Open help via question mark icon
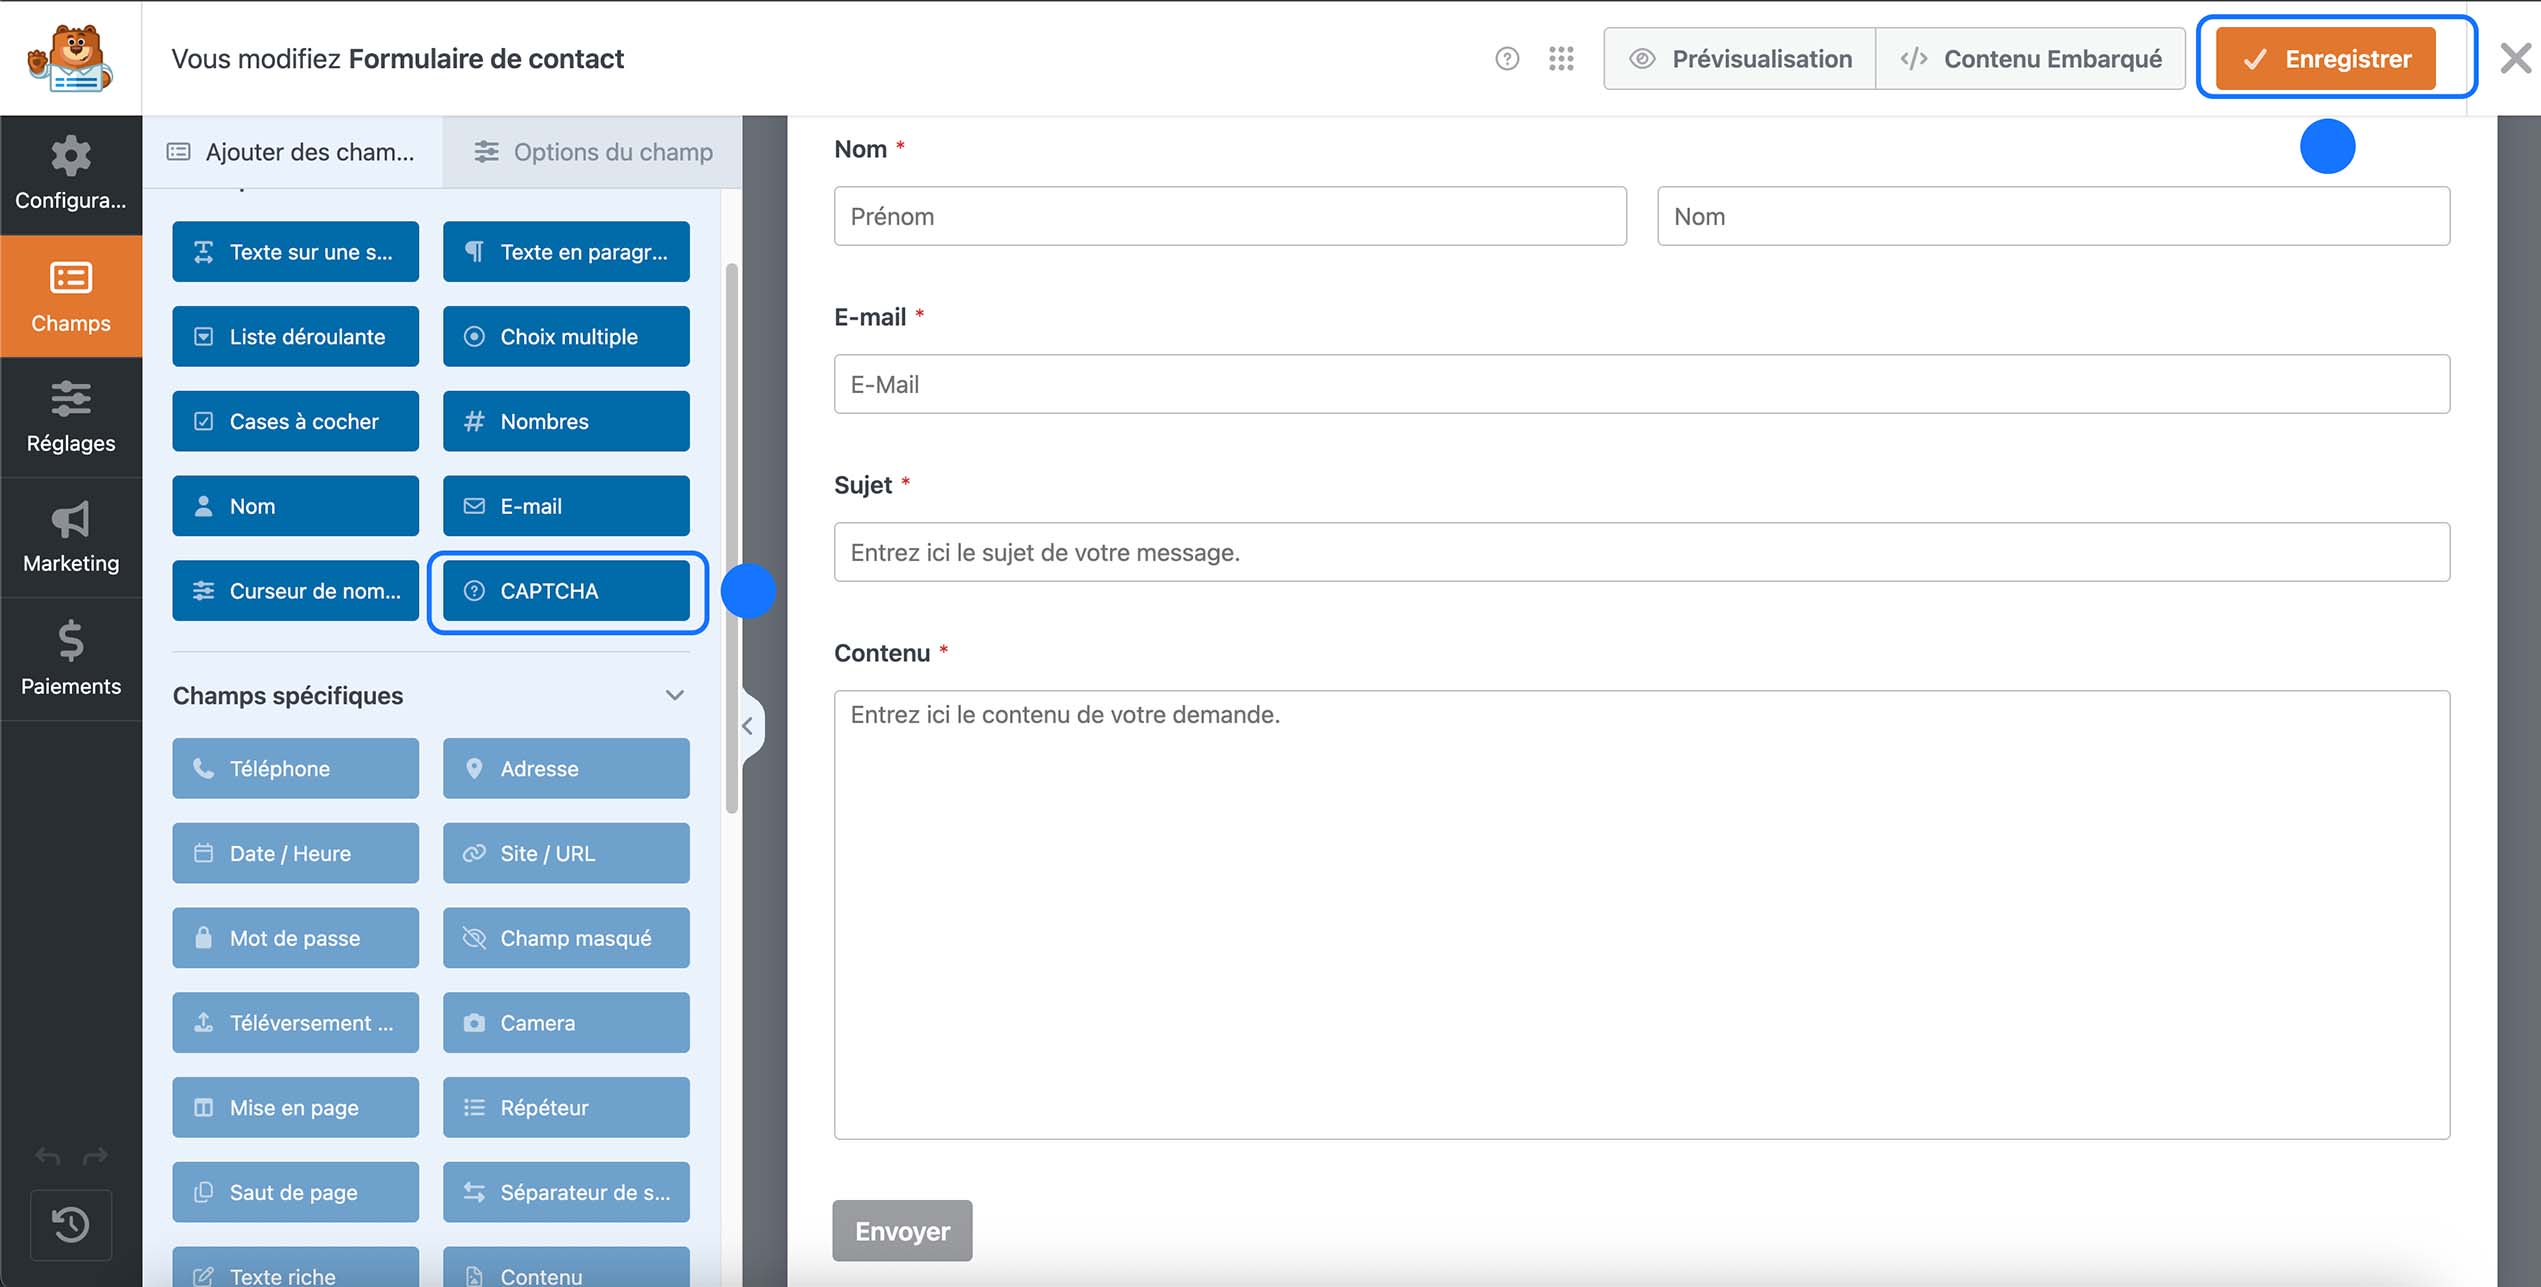 [1506, 58]
